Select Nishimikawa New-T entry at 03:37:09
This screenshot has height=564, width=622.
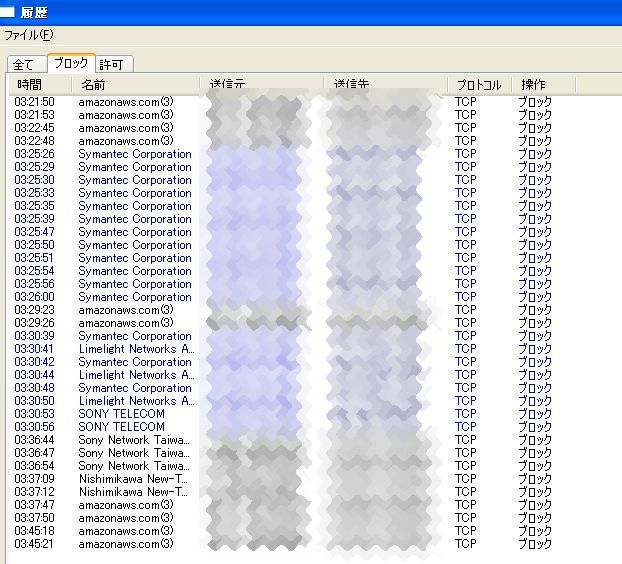[283, 479]
